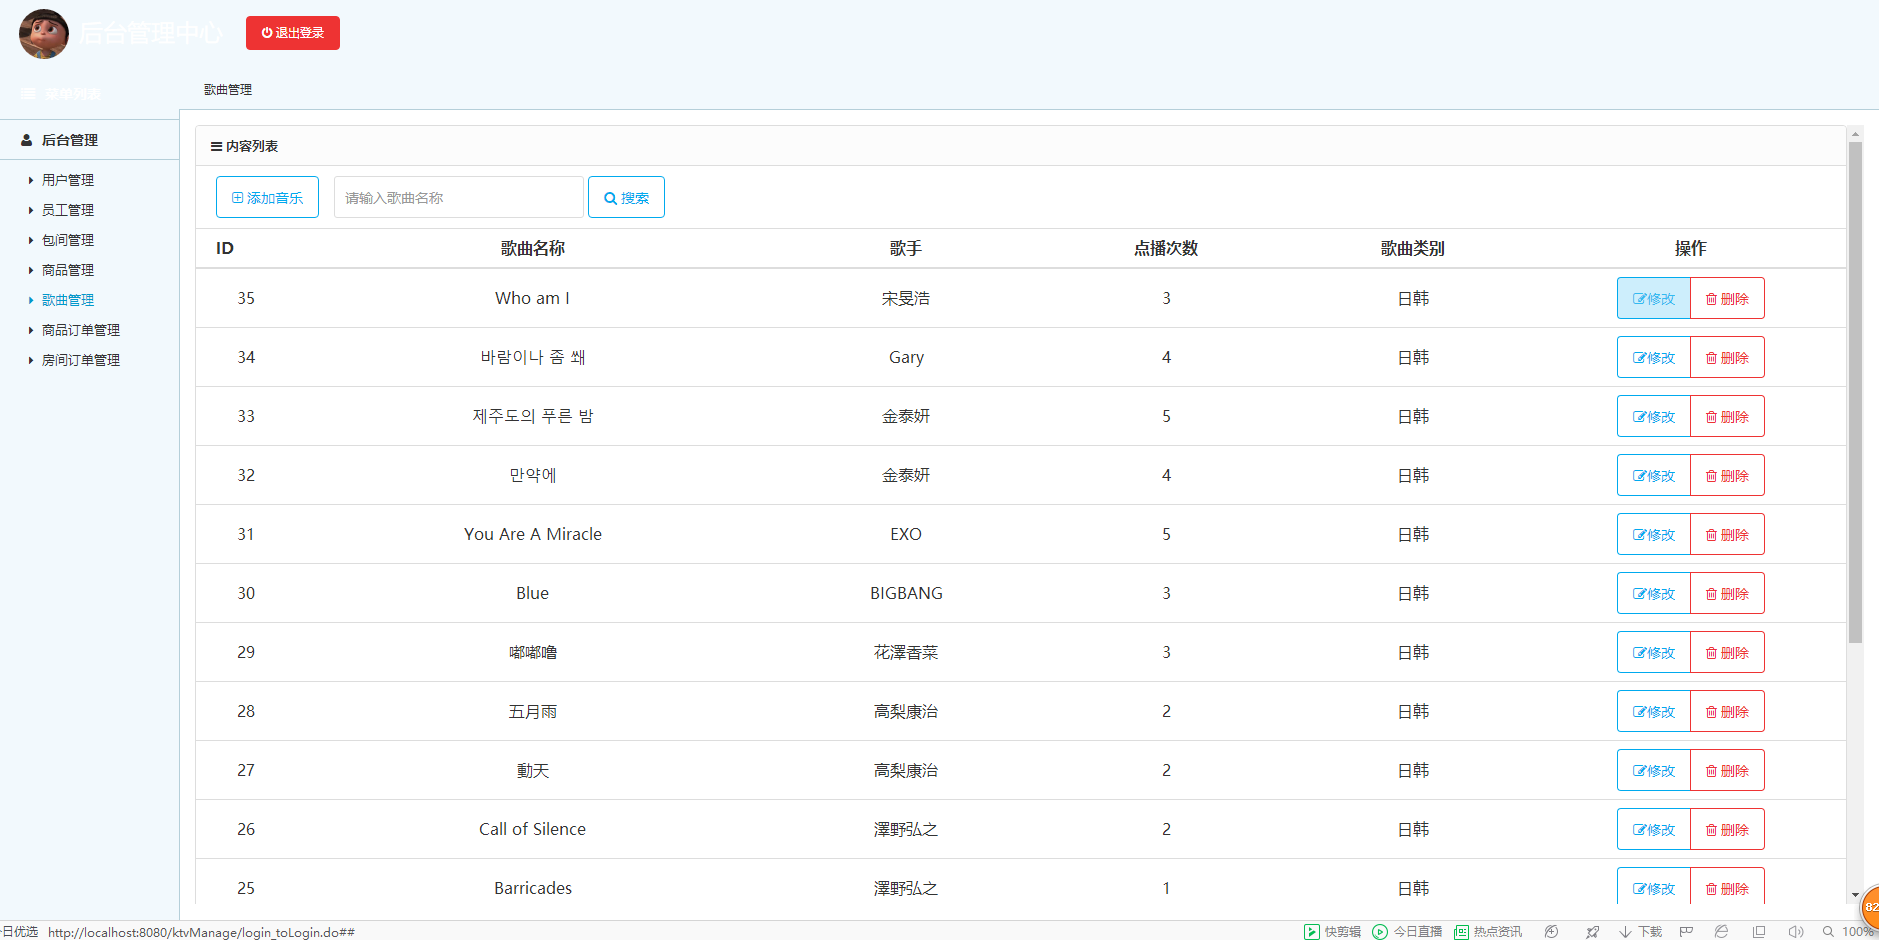Delete song Who am I with 删除
This screenshot has width=1879, height=940.
tap(1727, 298)
